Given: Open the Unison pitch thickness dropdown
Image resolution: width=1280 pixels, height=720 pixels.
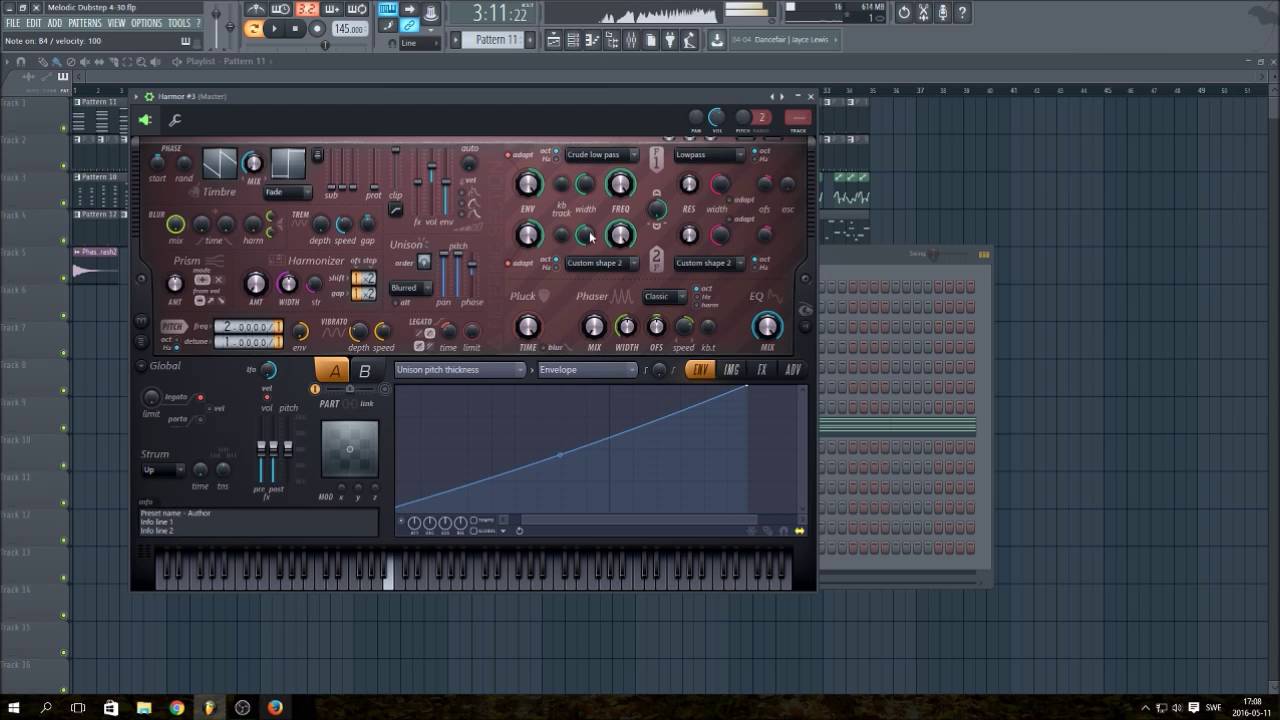Looking at the screenshot, I should (460, 370).
